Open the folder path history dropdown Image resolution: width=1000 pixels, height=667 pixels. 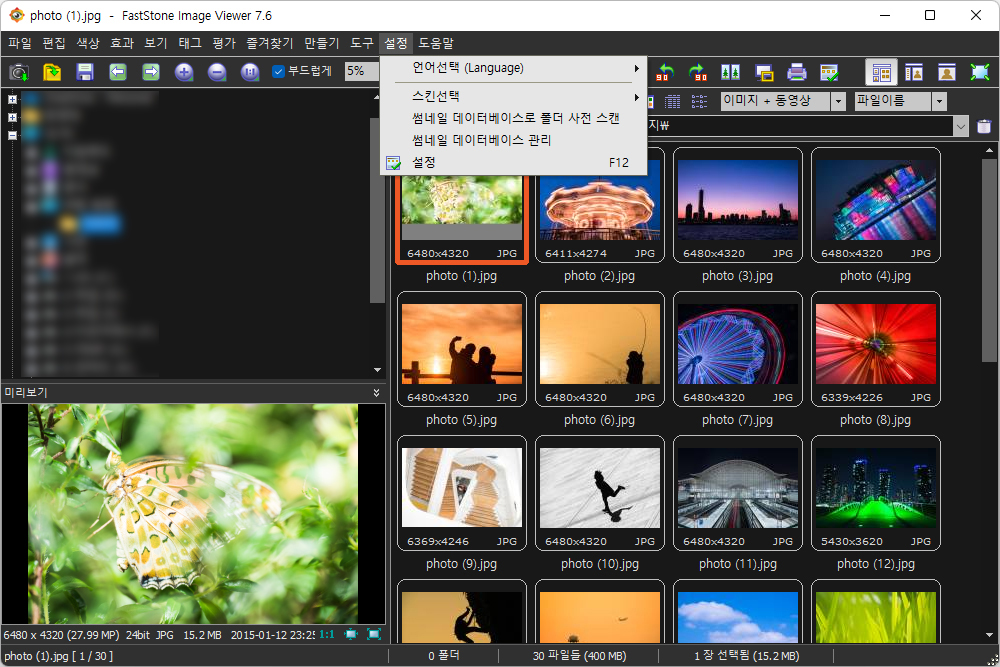[960, 126]
